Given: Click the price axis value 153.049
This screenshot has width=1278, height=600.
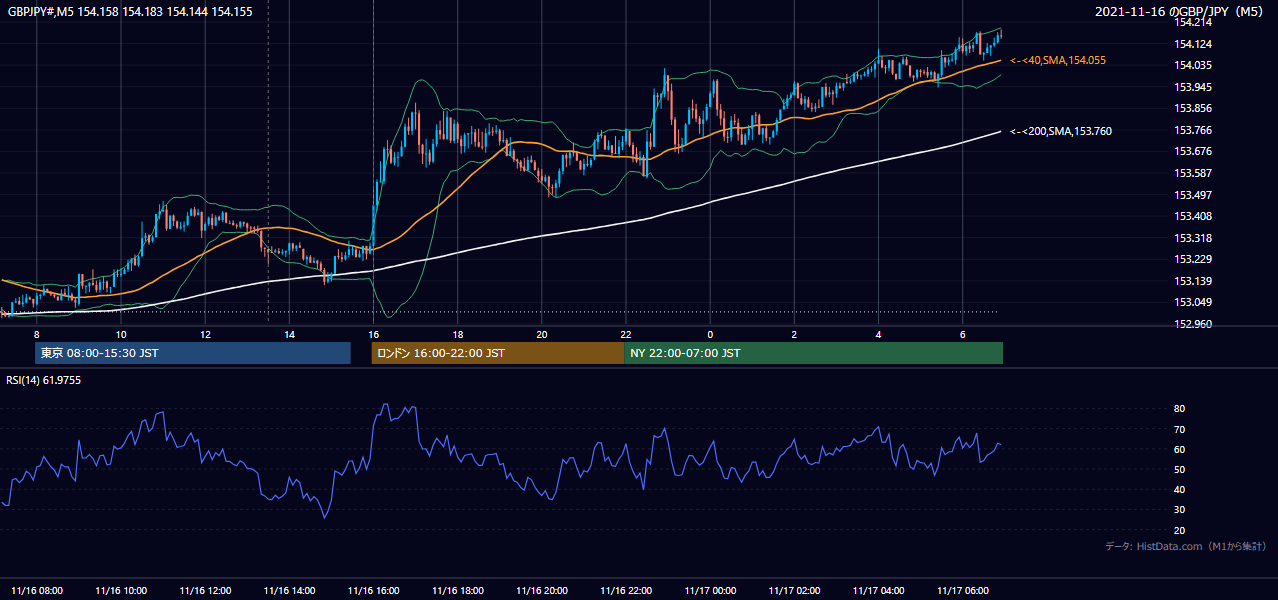Looking at the screenshot, I should point(1193,302).
